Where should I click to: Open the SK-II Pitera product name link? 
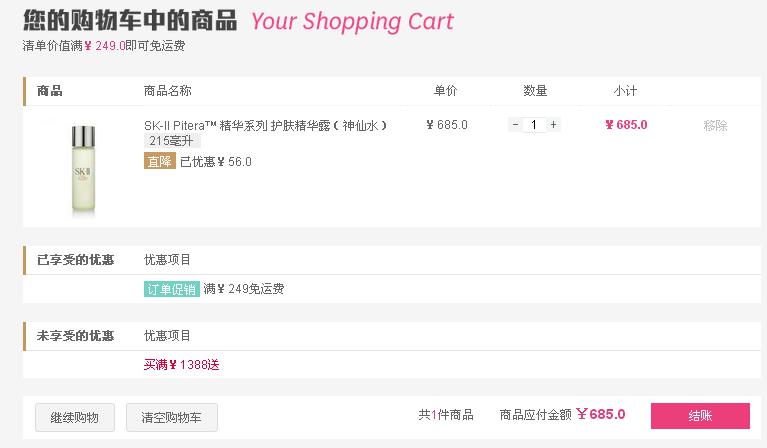[x=266, y=126]
